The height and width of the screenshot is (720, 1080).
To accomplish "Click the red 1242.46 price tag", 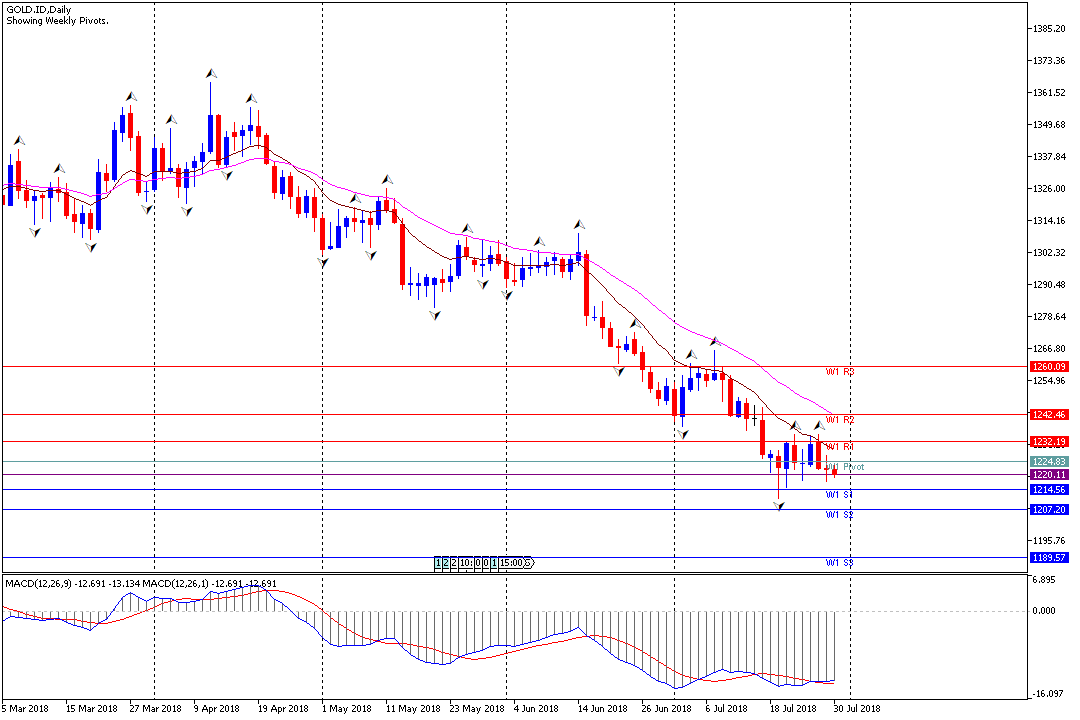I will tap(1049, 415).
